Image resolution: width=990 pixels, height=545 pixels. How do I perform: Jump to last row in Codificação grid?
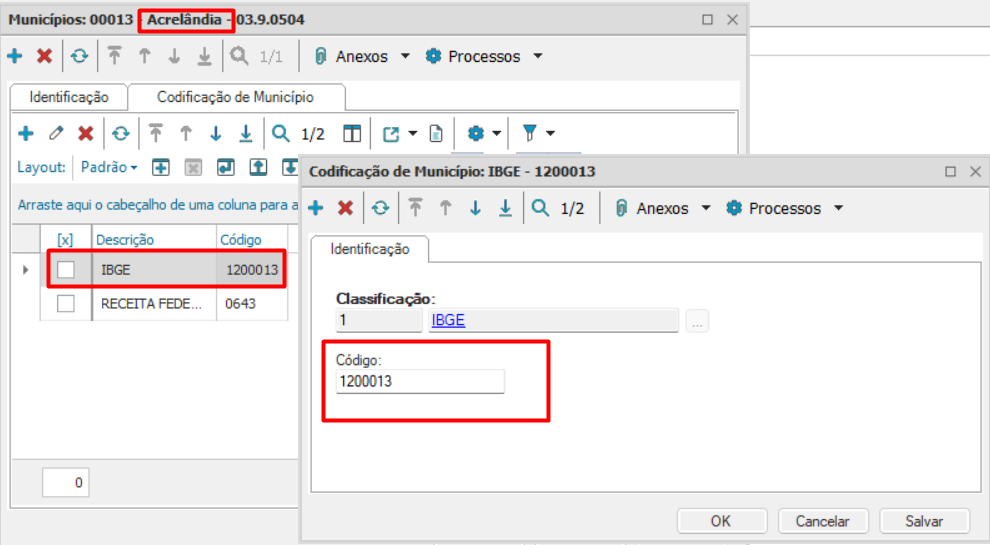pos(246,133)
